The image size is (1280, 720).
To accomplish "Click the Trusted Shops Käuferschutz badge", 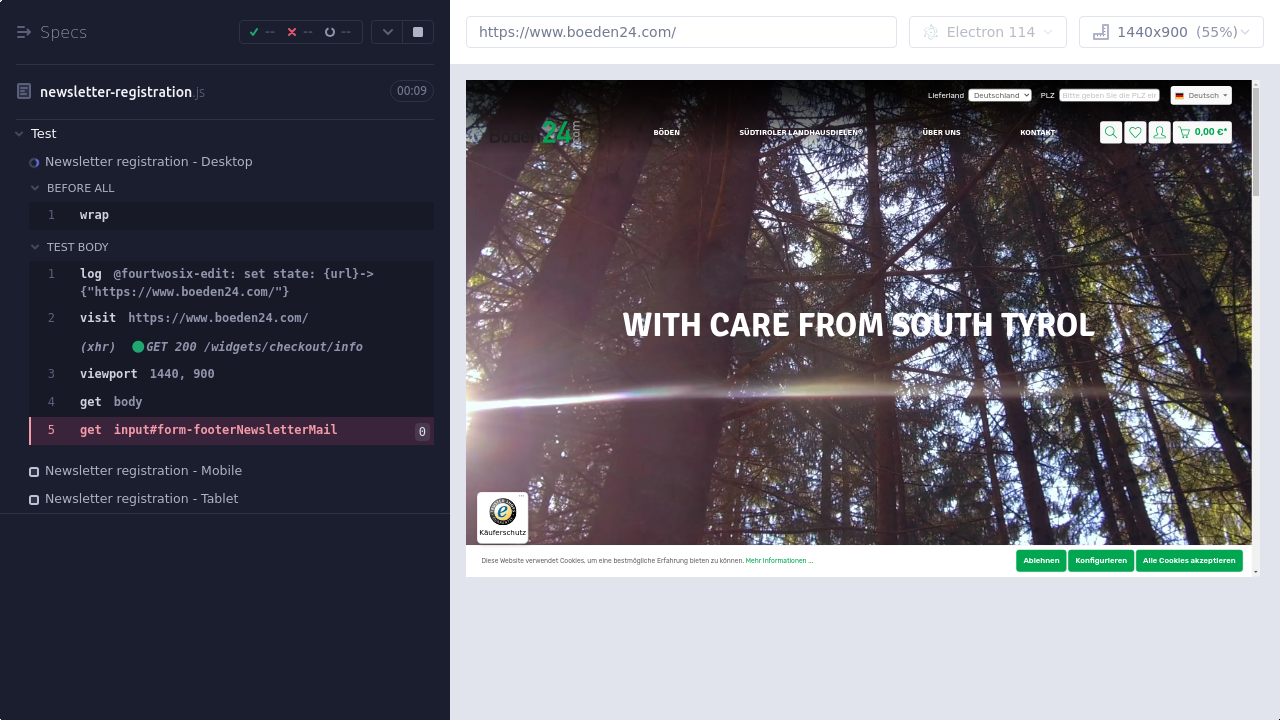I will tap(502, 517).
